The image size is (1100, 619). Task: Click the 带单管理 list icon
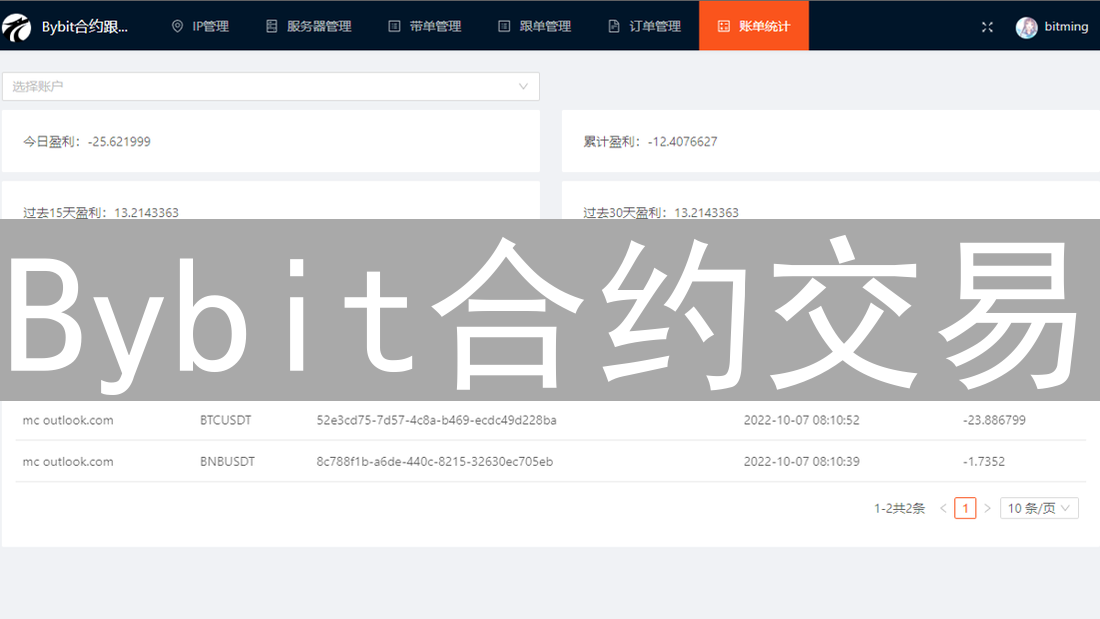394,27
